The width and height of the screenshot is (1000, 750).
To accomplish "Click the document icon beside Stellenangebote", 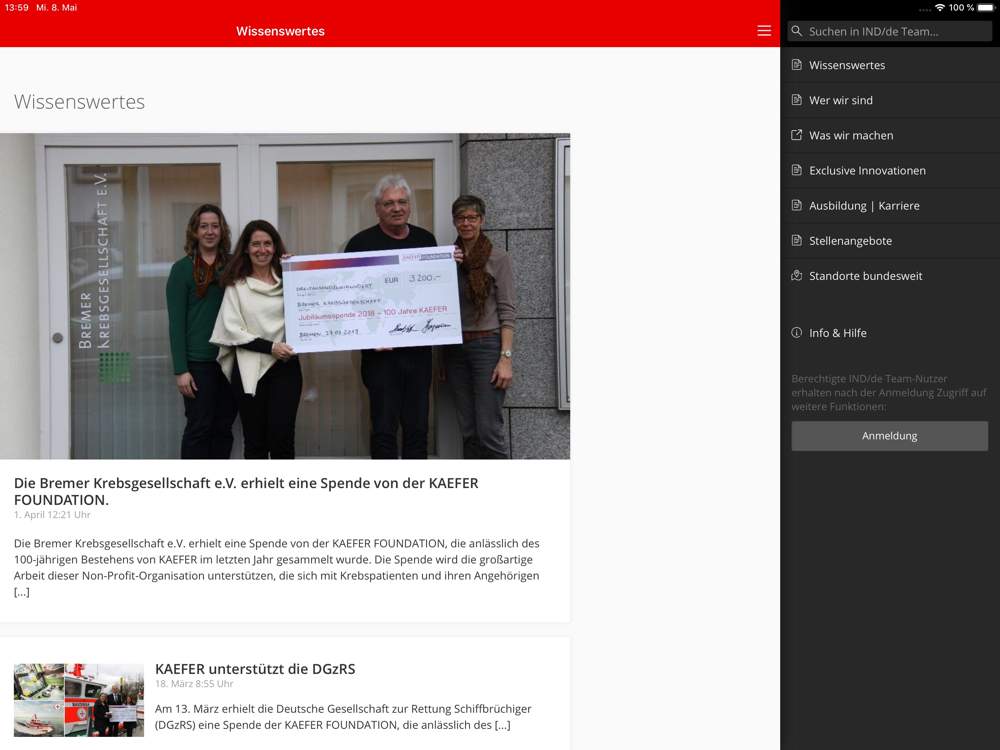I will coord(797,240).
